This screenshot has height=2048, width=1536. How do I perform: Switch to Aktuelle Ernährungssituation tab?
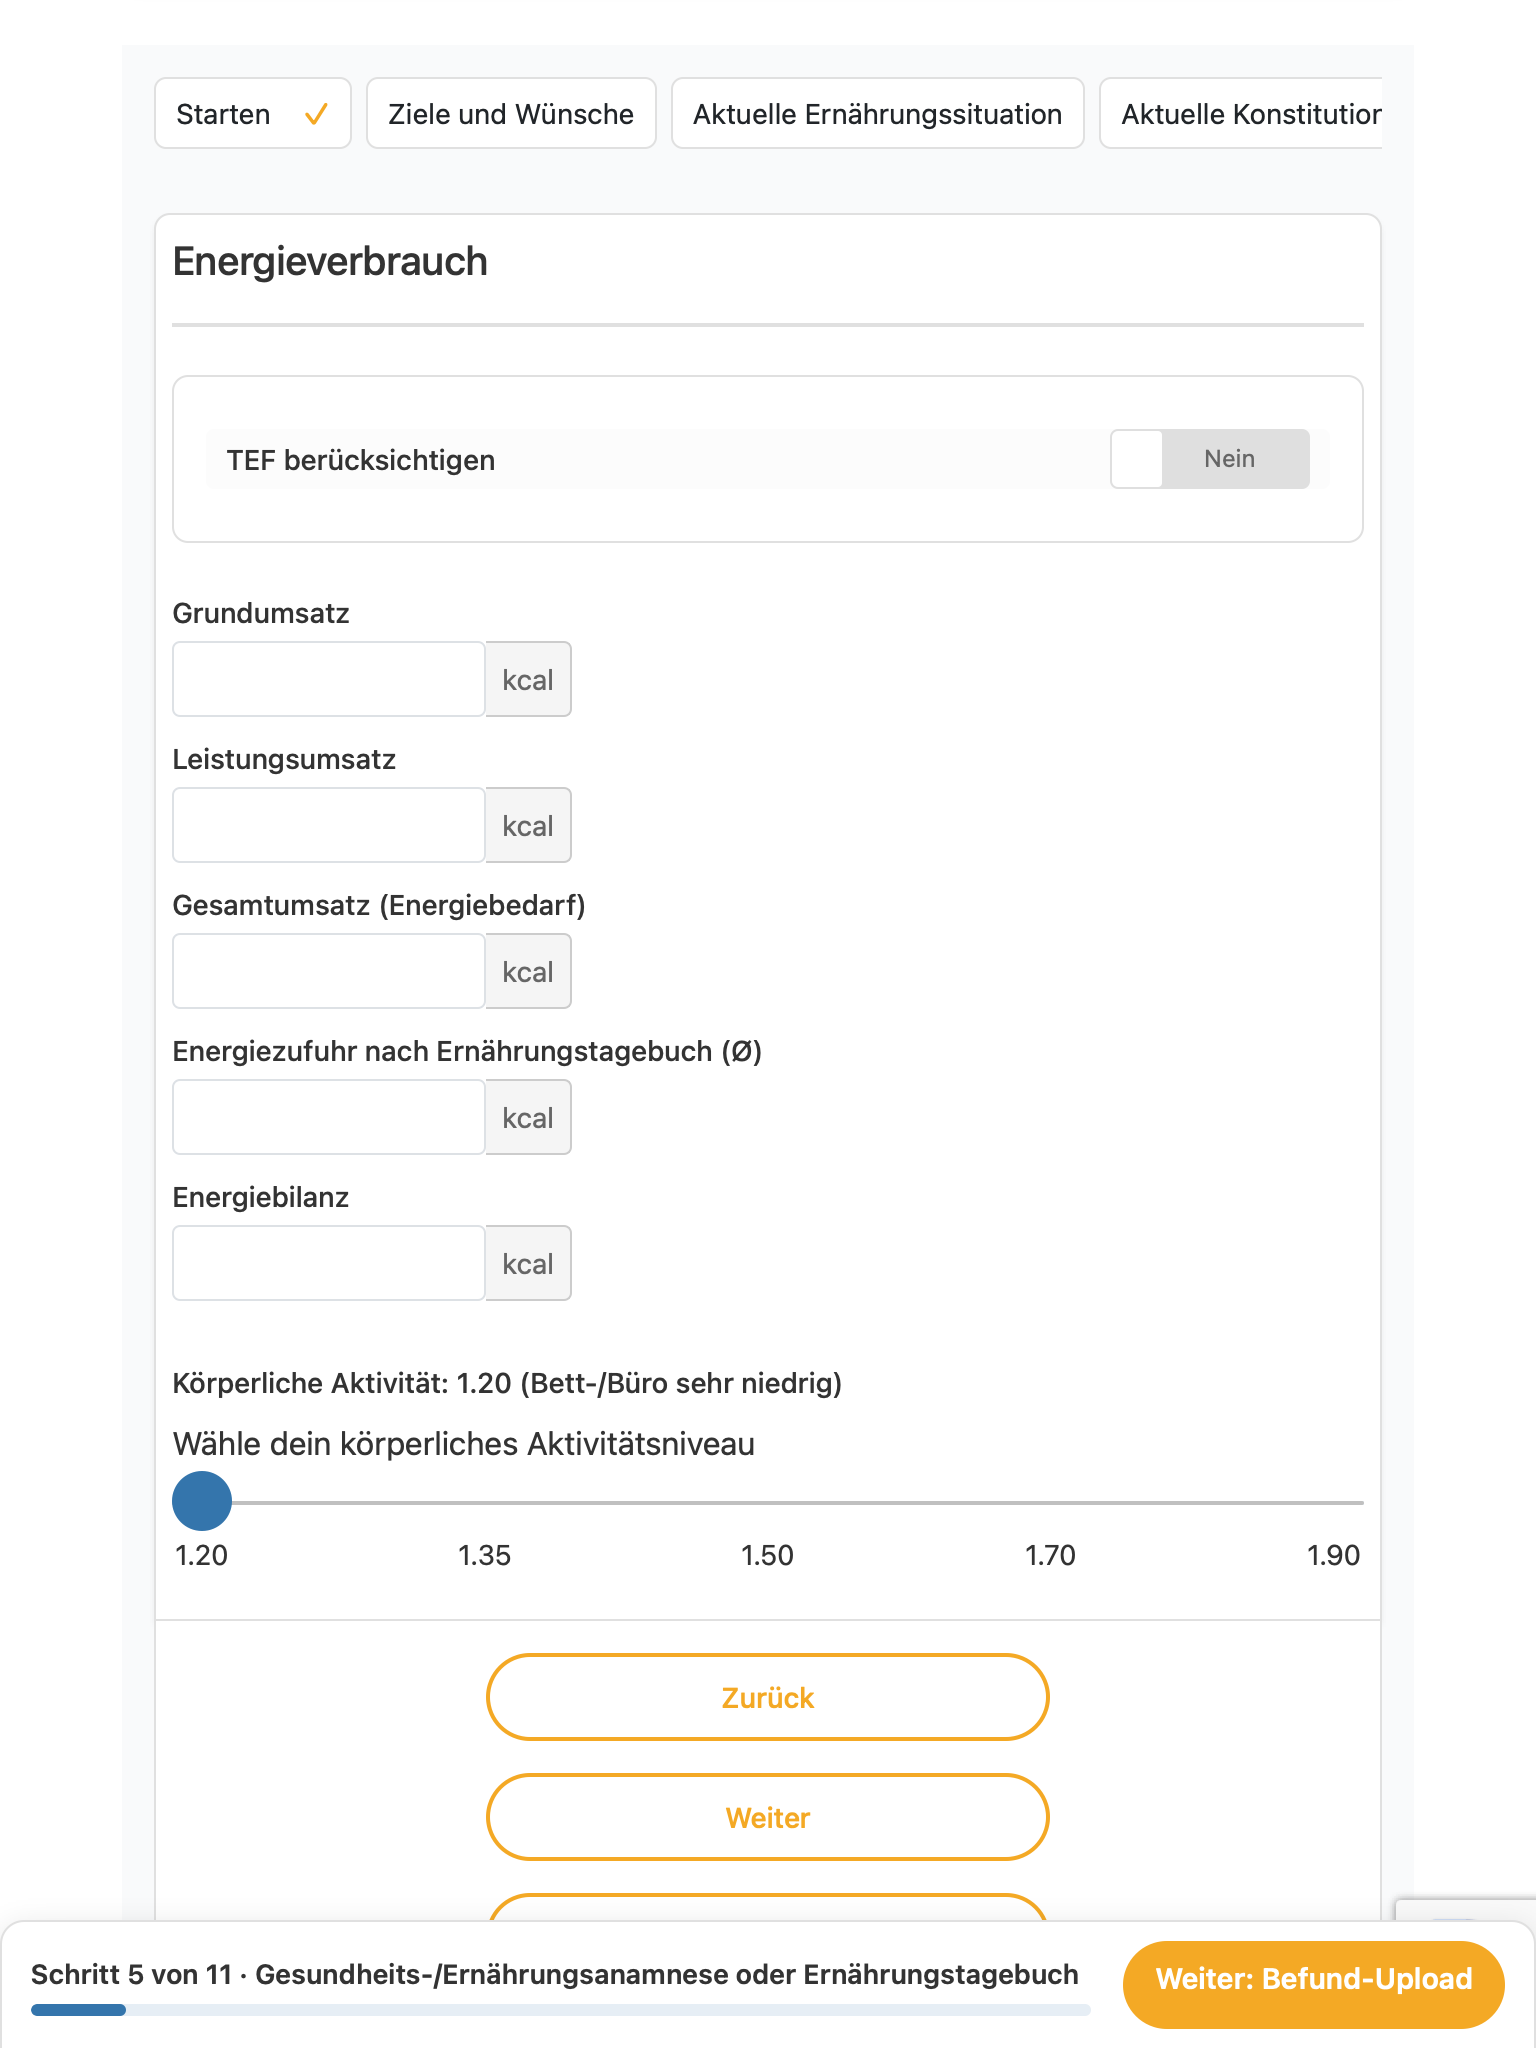coord(877,114)
